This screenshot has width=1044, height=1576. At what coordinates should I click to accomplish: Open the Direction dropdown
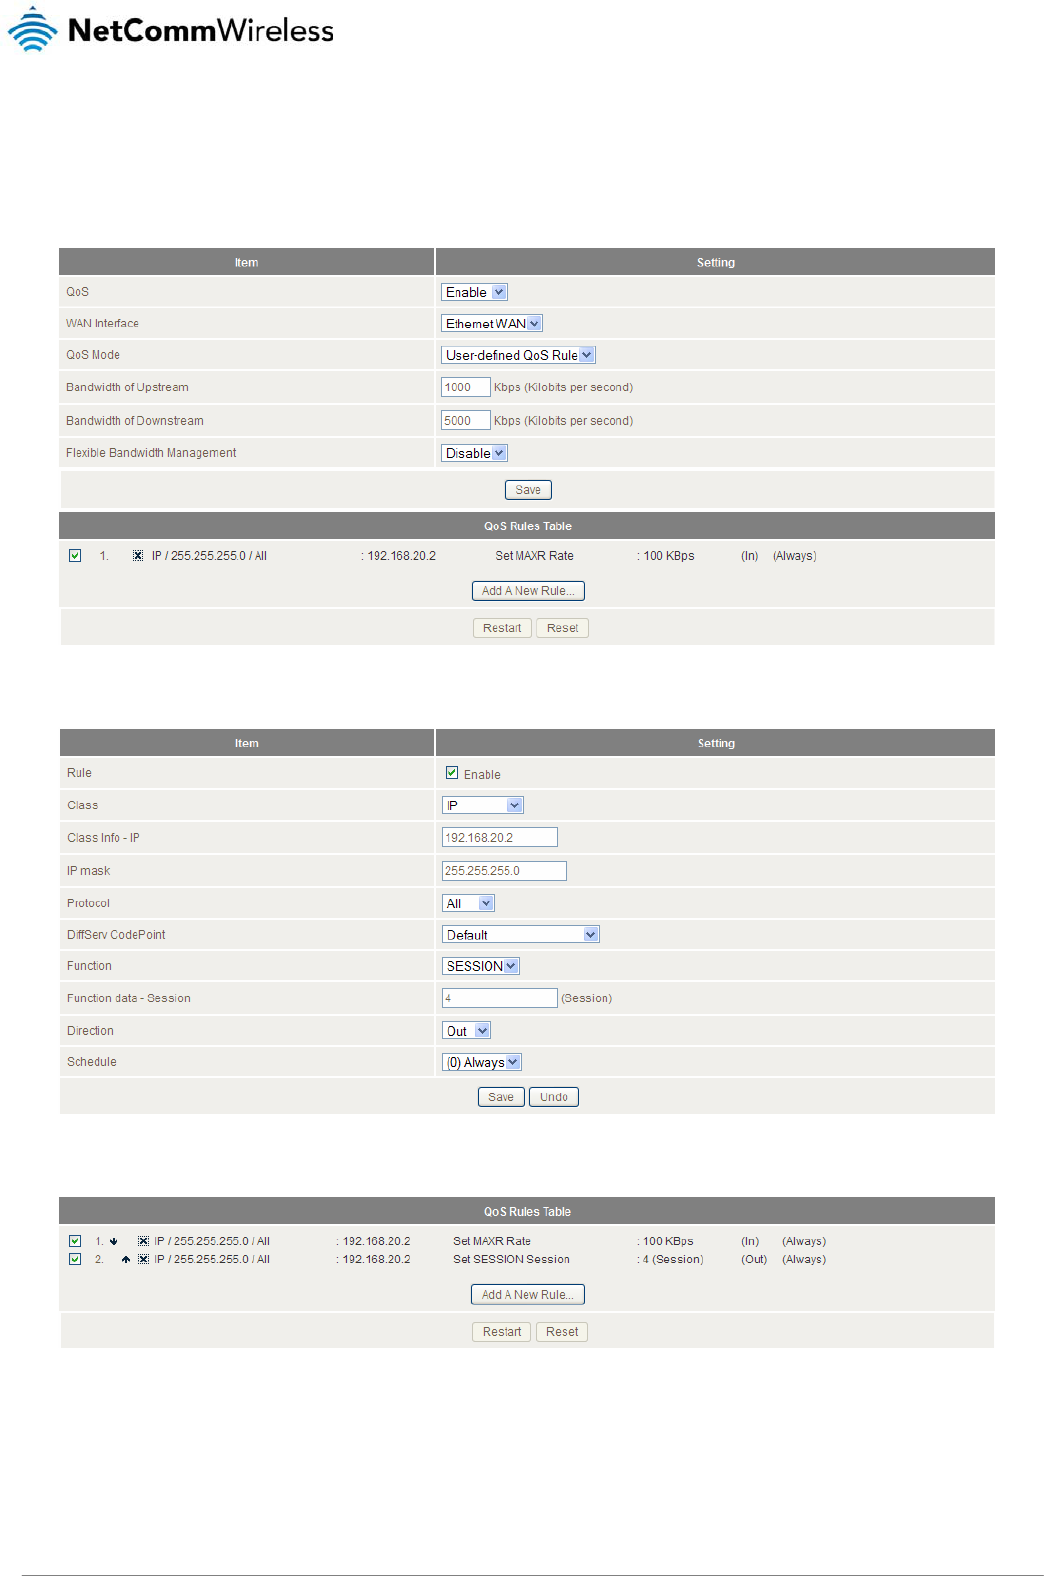[467, 1031]
